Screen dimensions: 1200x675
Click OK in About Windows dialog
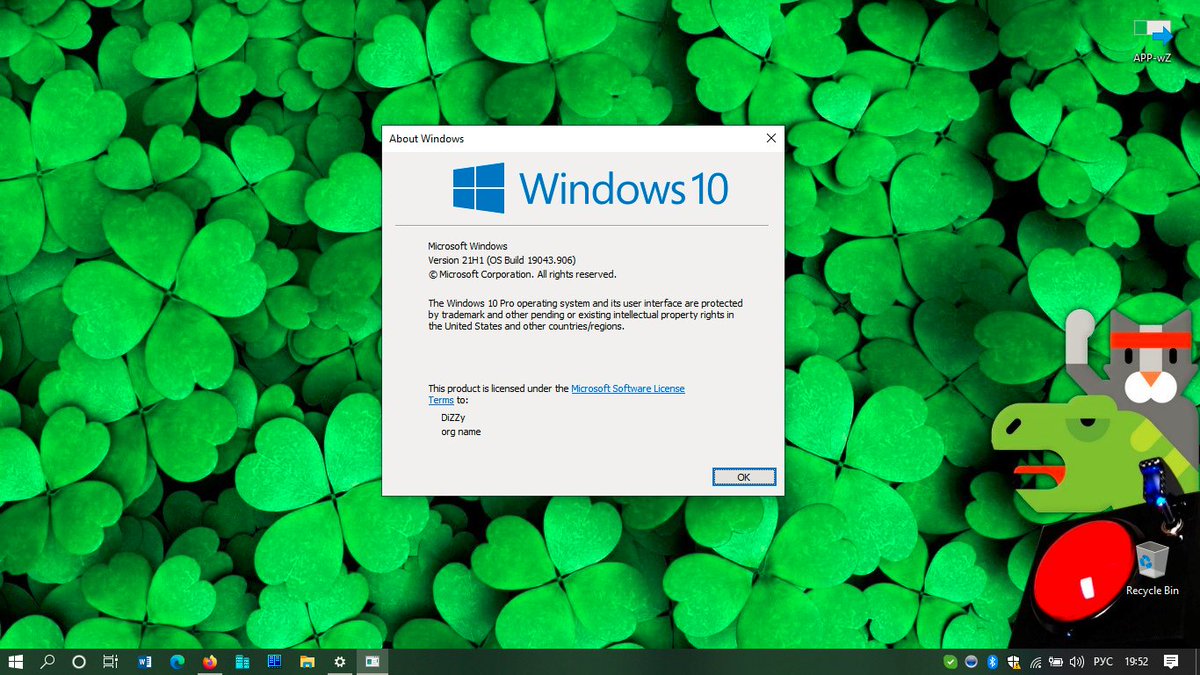(744, 477)
